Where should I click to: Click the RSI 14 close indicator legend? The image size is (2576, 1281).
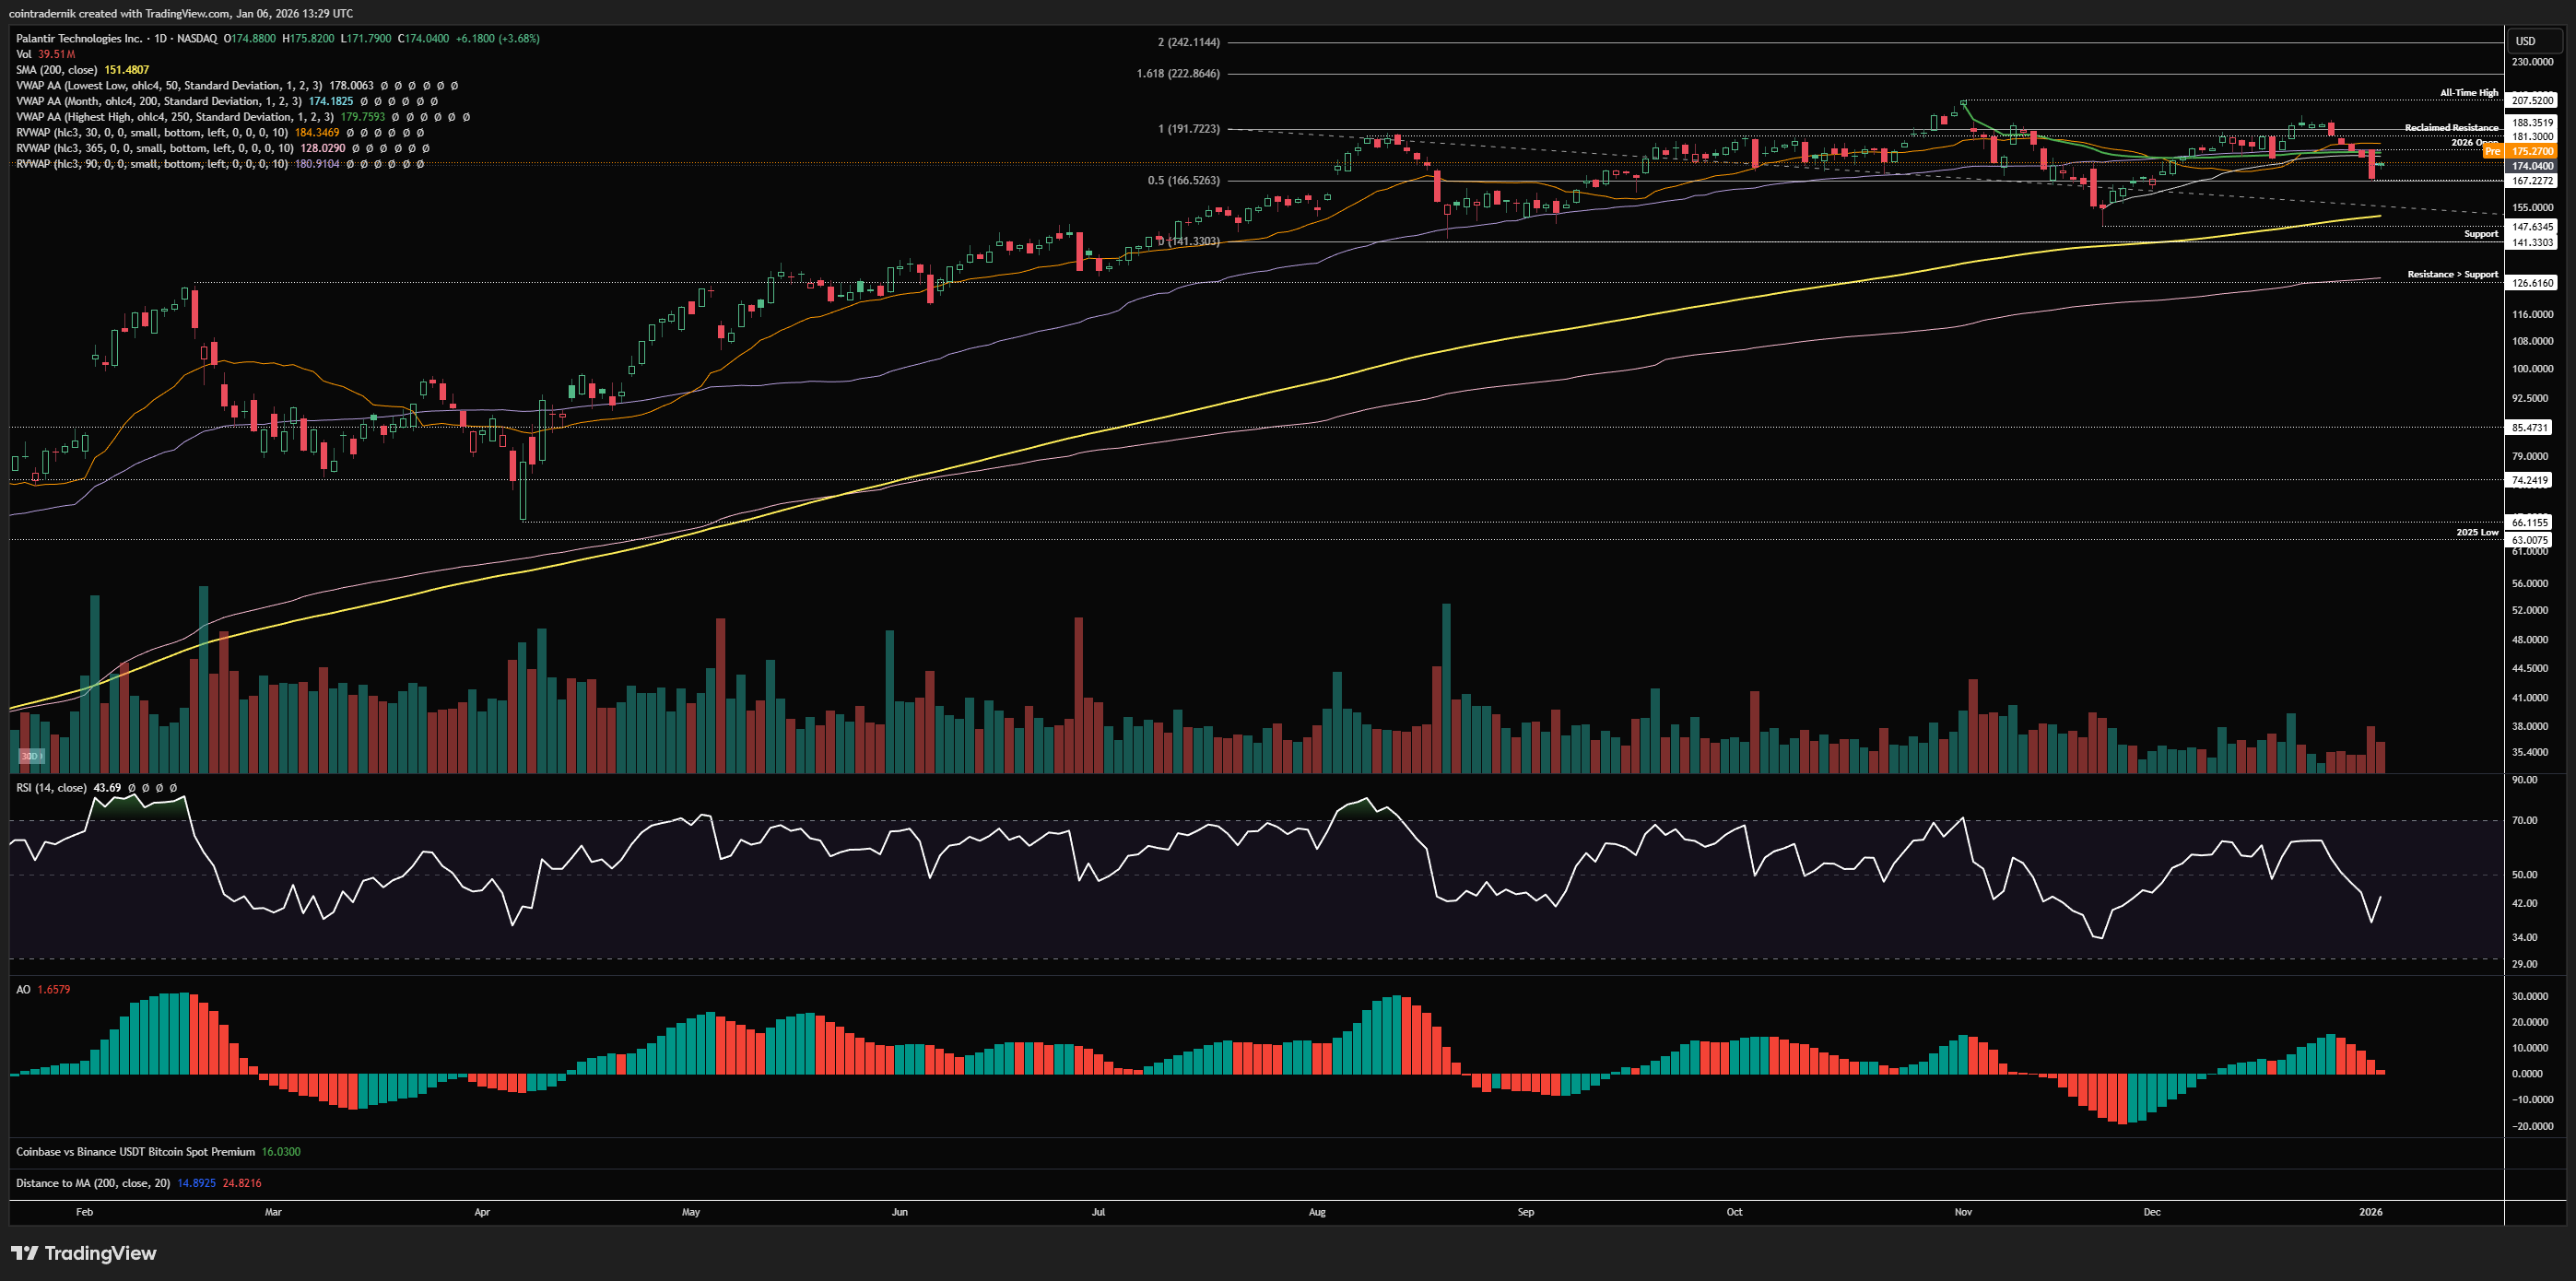(51, 788)
